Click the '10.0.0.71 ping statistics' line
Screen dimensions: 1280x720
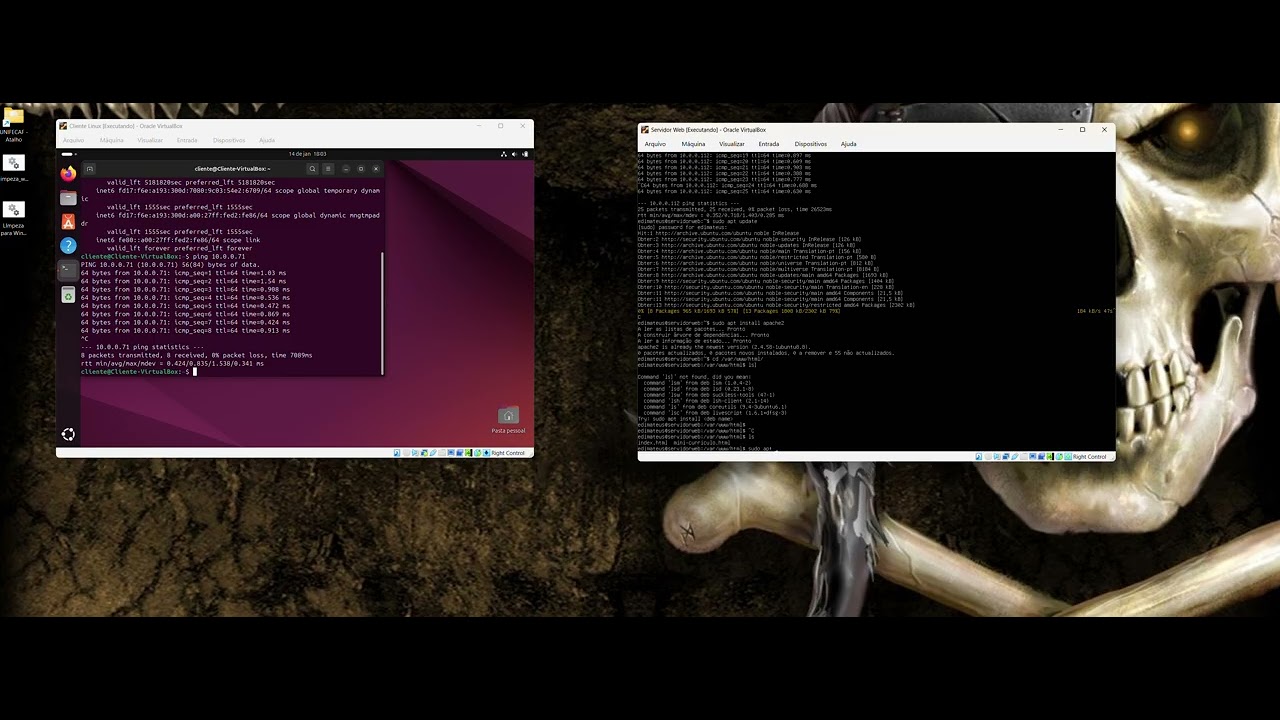pyautogui.click(x=142, y=347)
